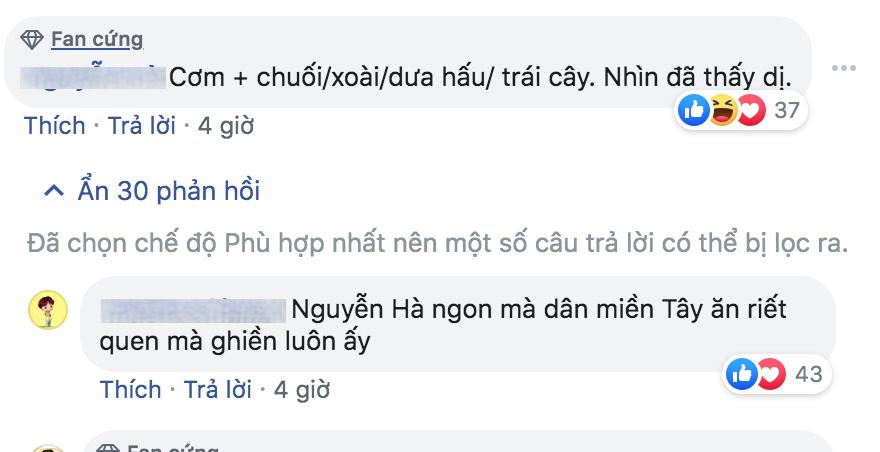Click the 4 giờ timestamp on top comment
880x452 pixels.
[x=226, y=125]
